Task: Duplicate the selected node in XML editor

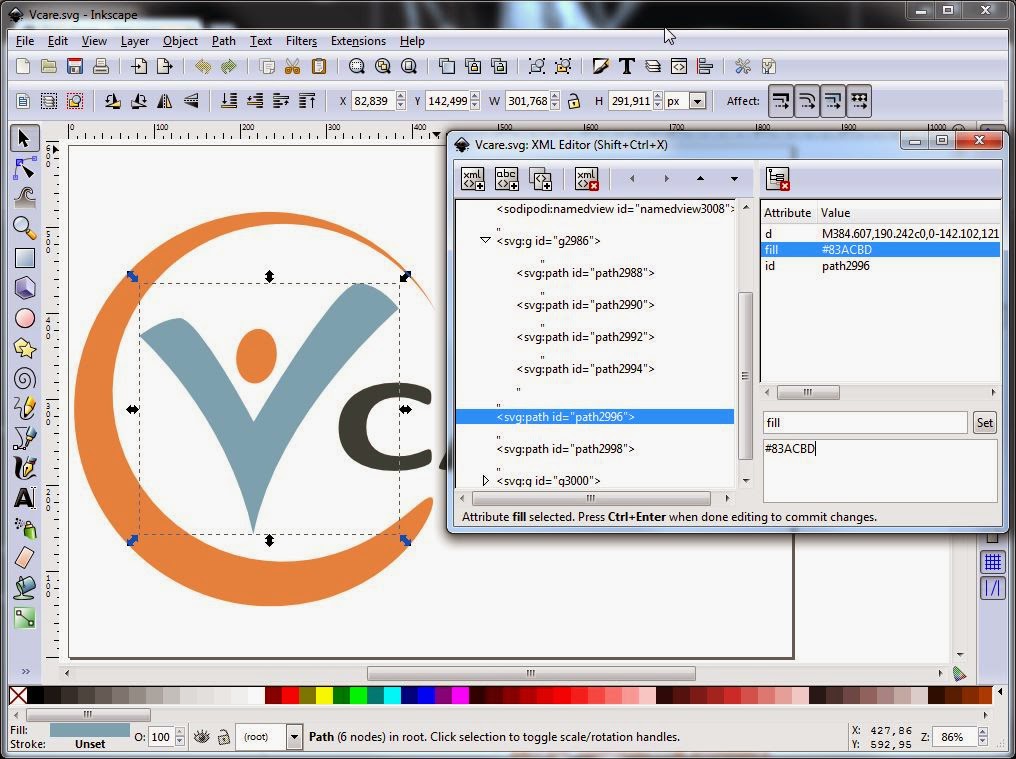Action: [541, 179]
